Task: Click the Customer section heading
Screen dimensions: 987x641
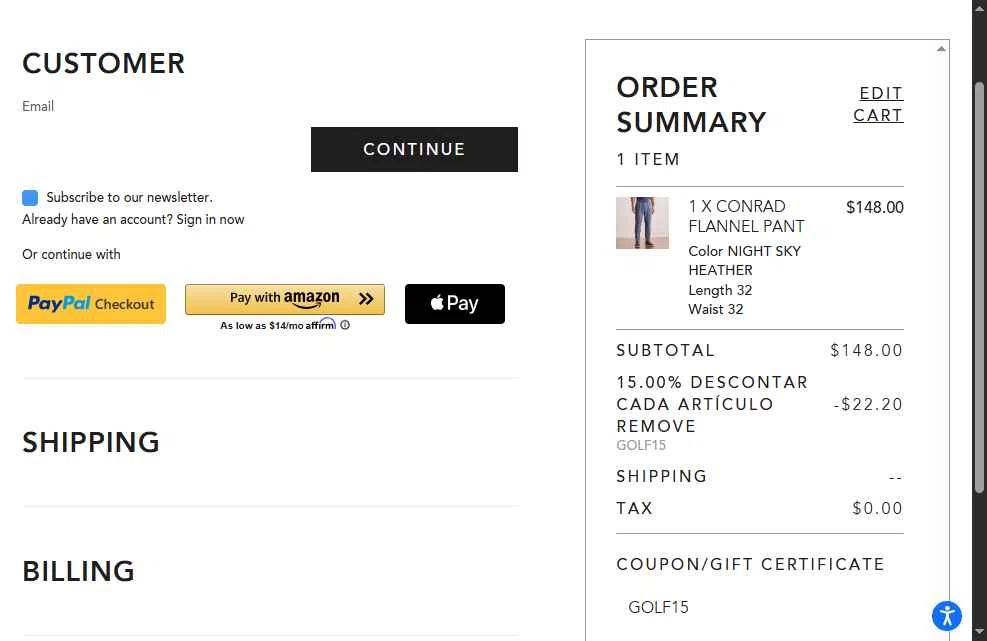Action: pos(103,64)
